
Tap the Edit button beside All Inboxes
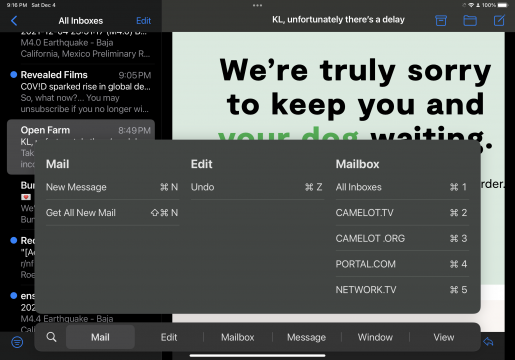click(144, 21)
